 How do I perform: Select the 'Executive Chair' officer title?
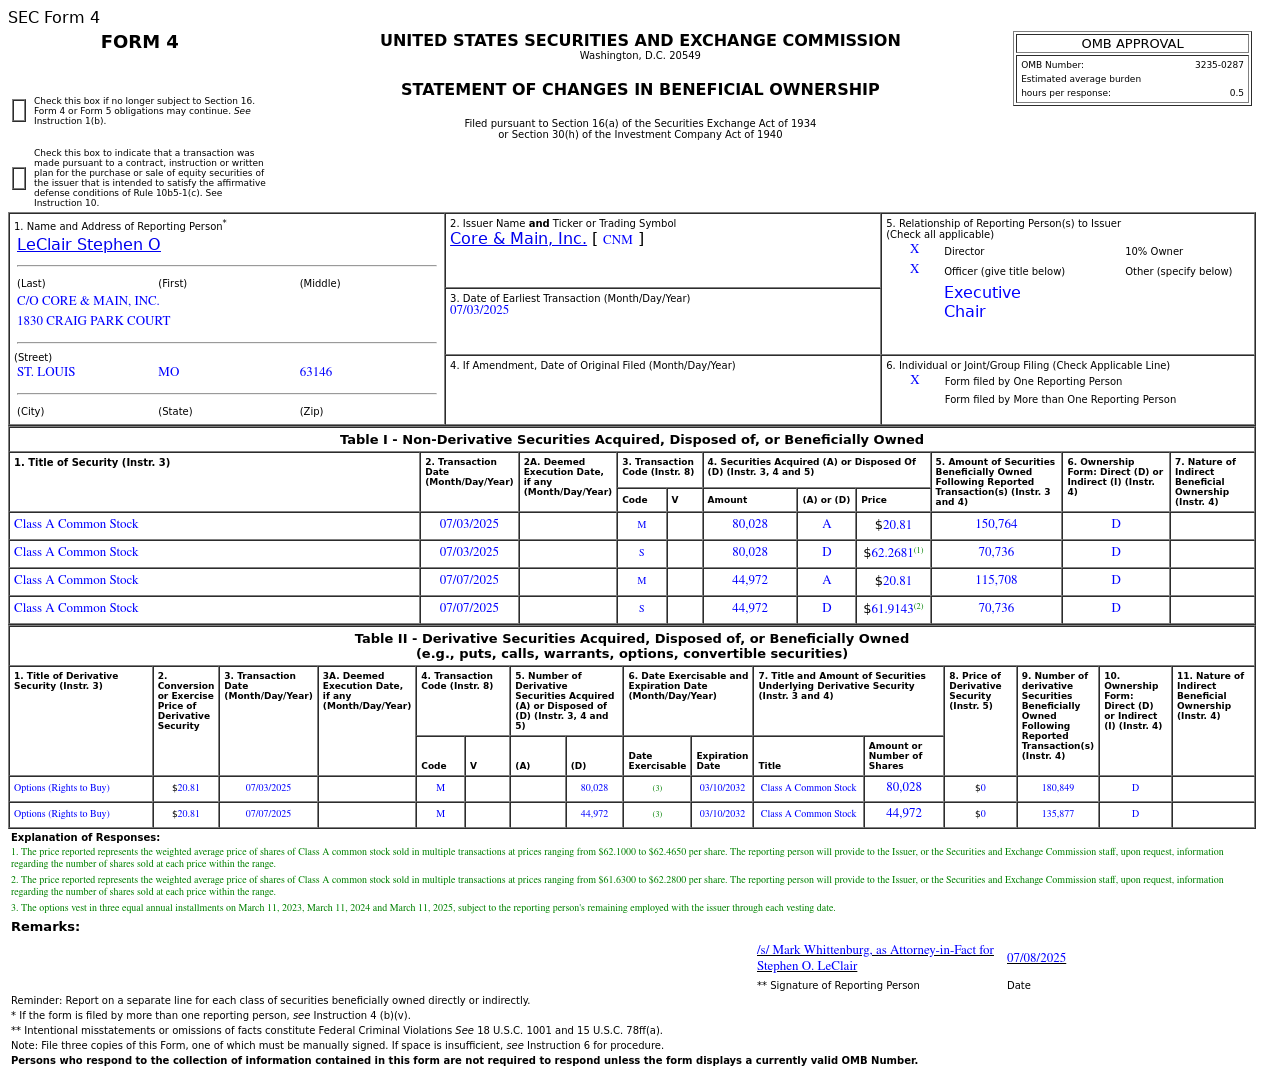tap(982, 302)
